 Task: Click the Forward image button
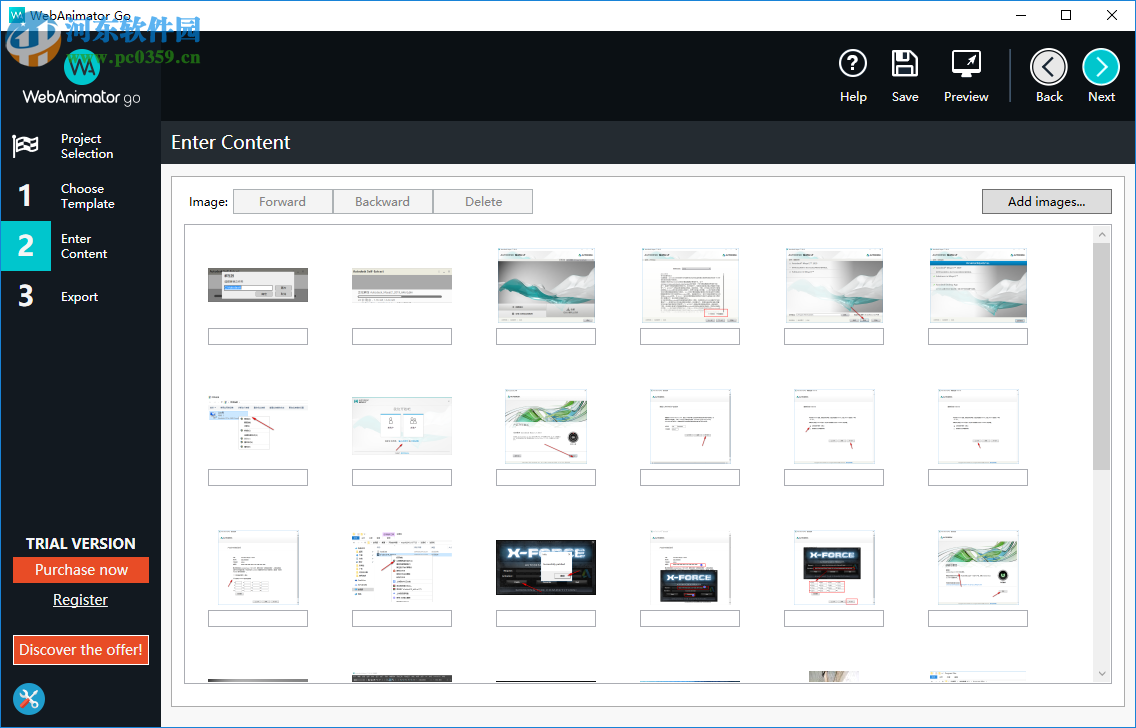point(283,201)
